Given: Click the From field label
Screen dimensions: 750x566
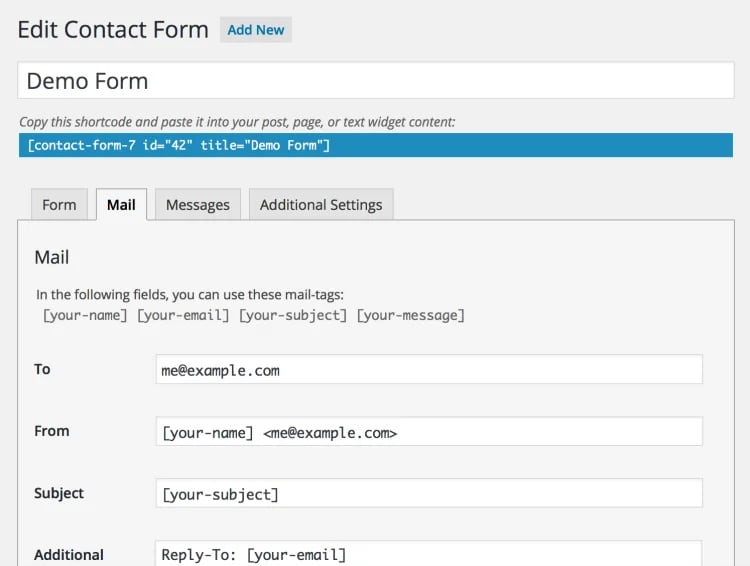Looking at the screenshot, I should click(x=52, y=431).
